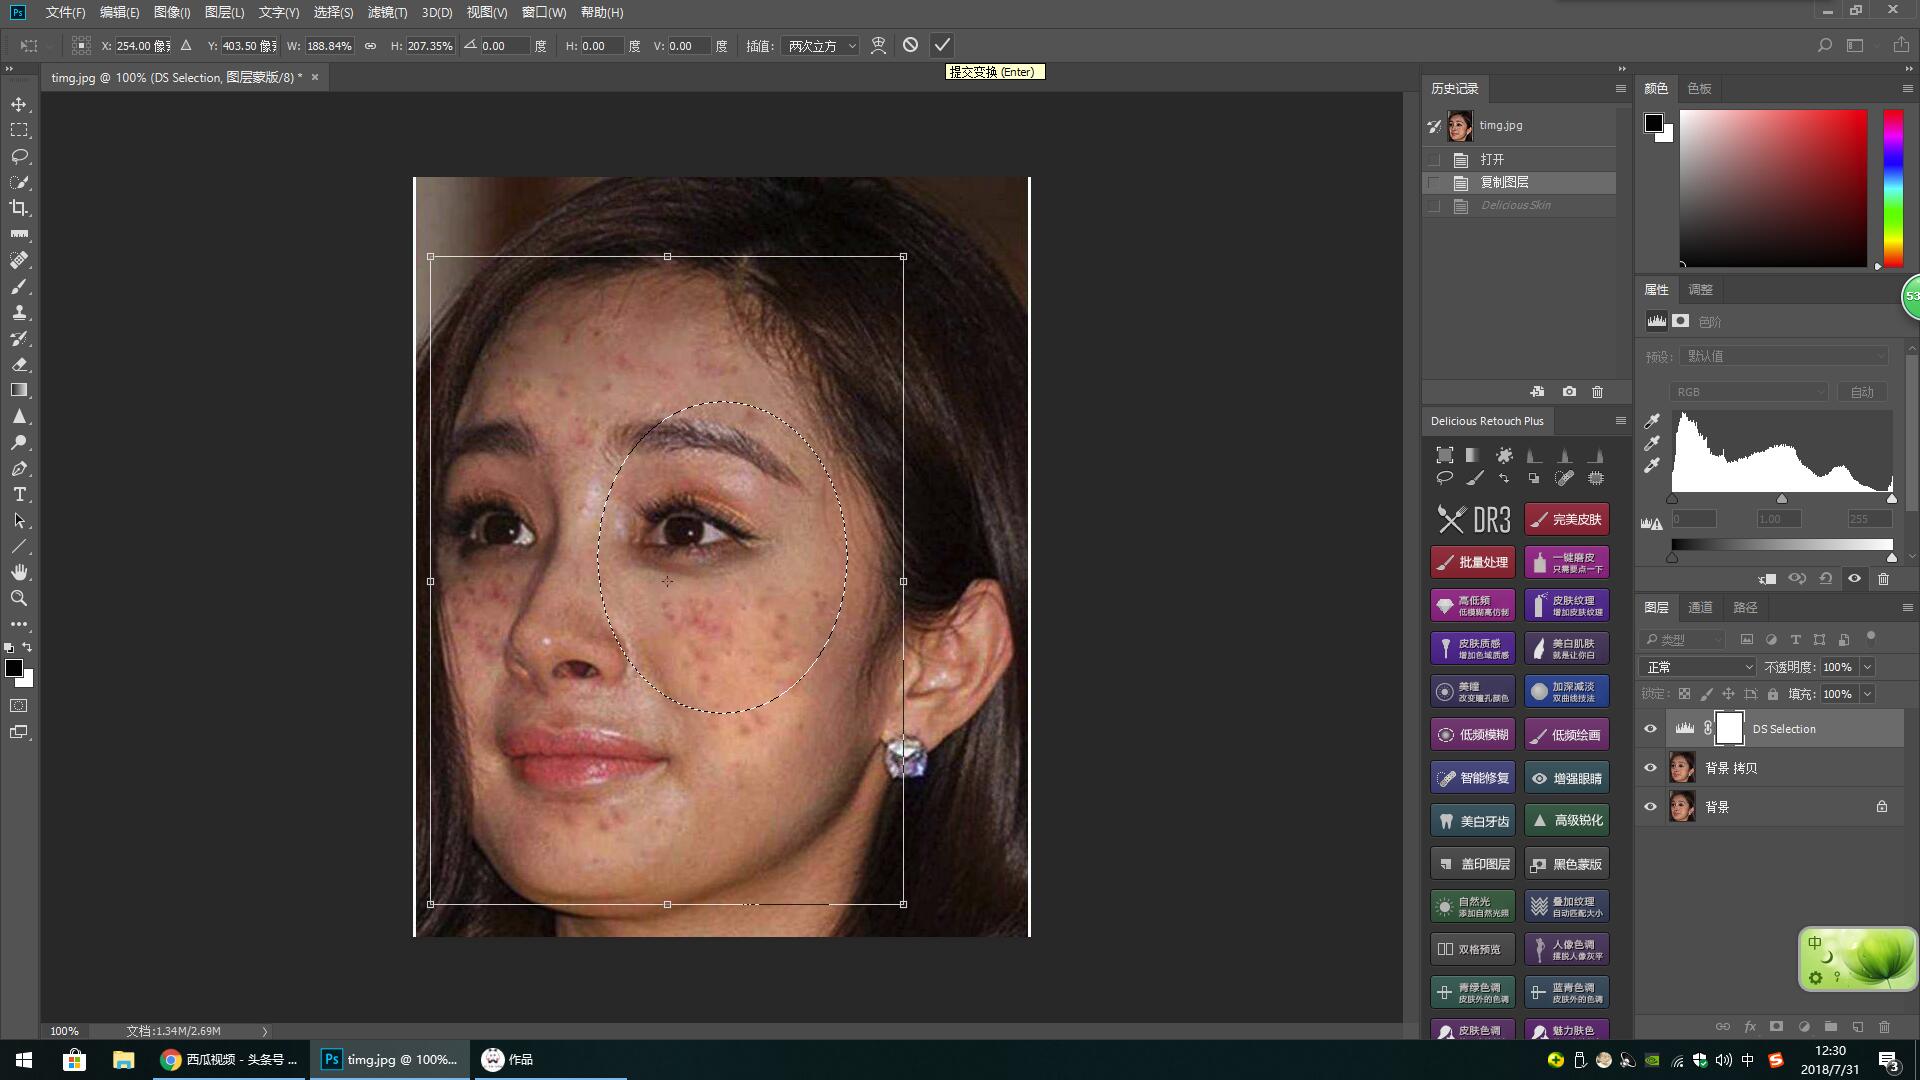1920x1080 pixels.
Task: Commit the transform with the checkmark
Action: (942, 45)
